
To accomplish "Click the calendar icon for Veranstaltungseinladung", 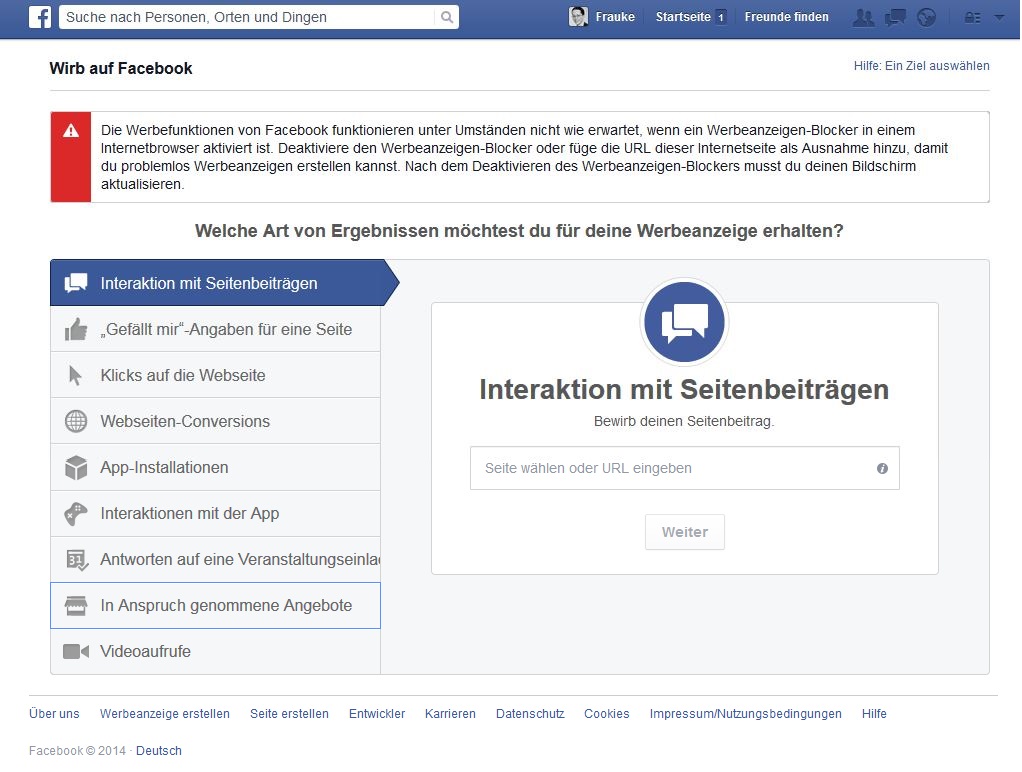I will click(77, 560).
